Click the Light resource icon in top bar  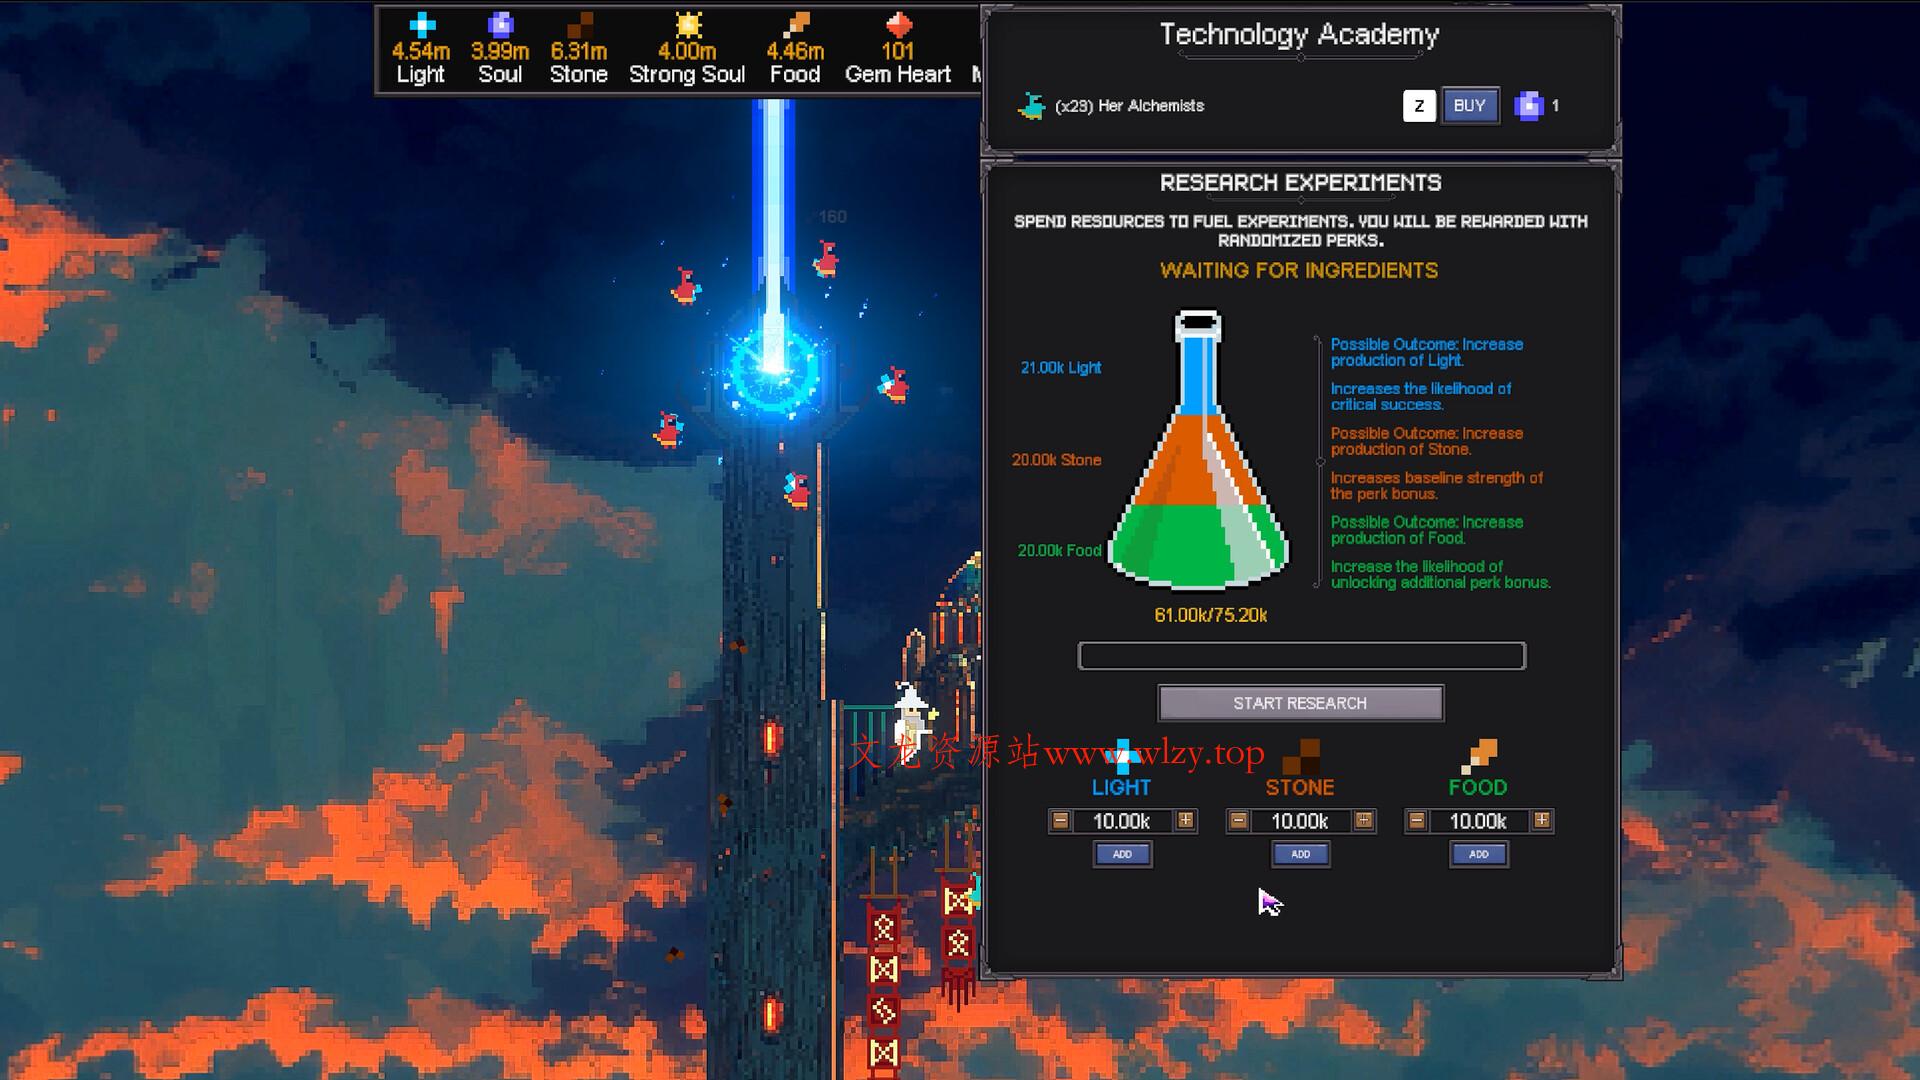(422, 25)
